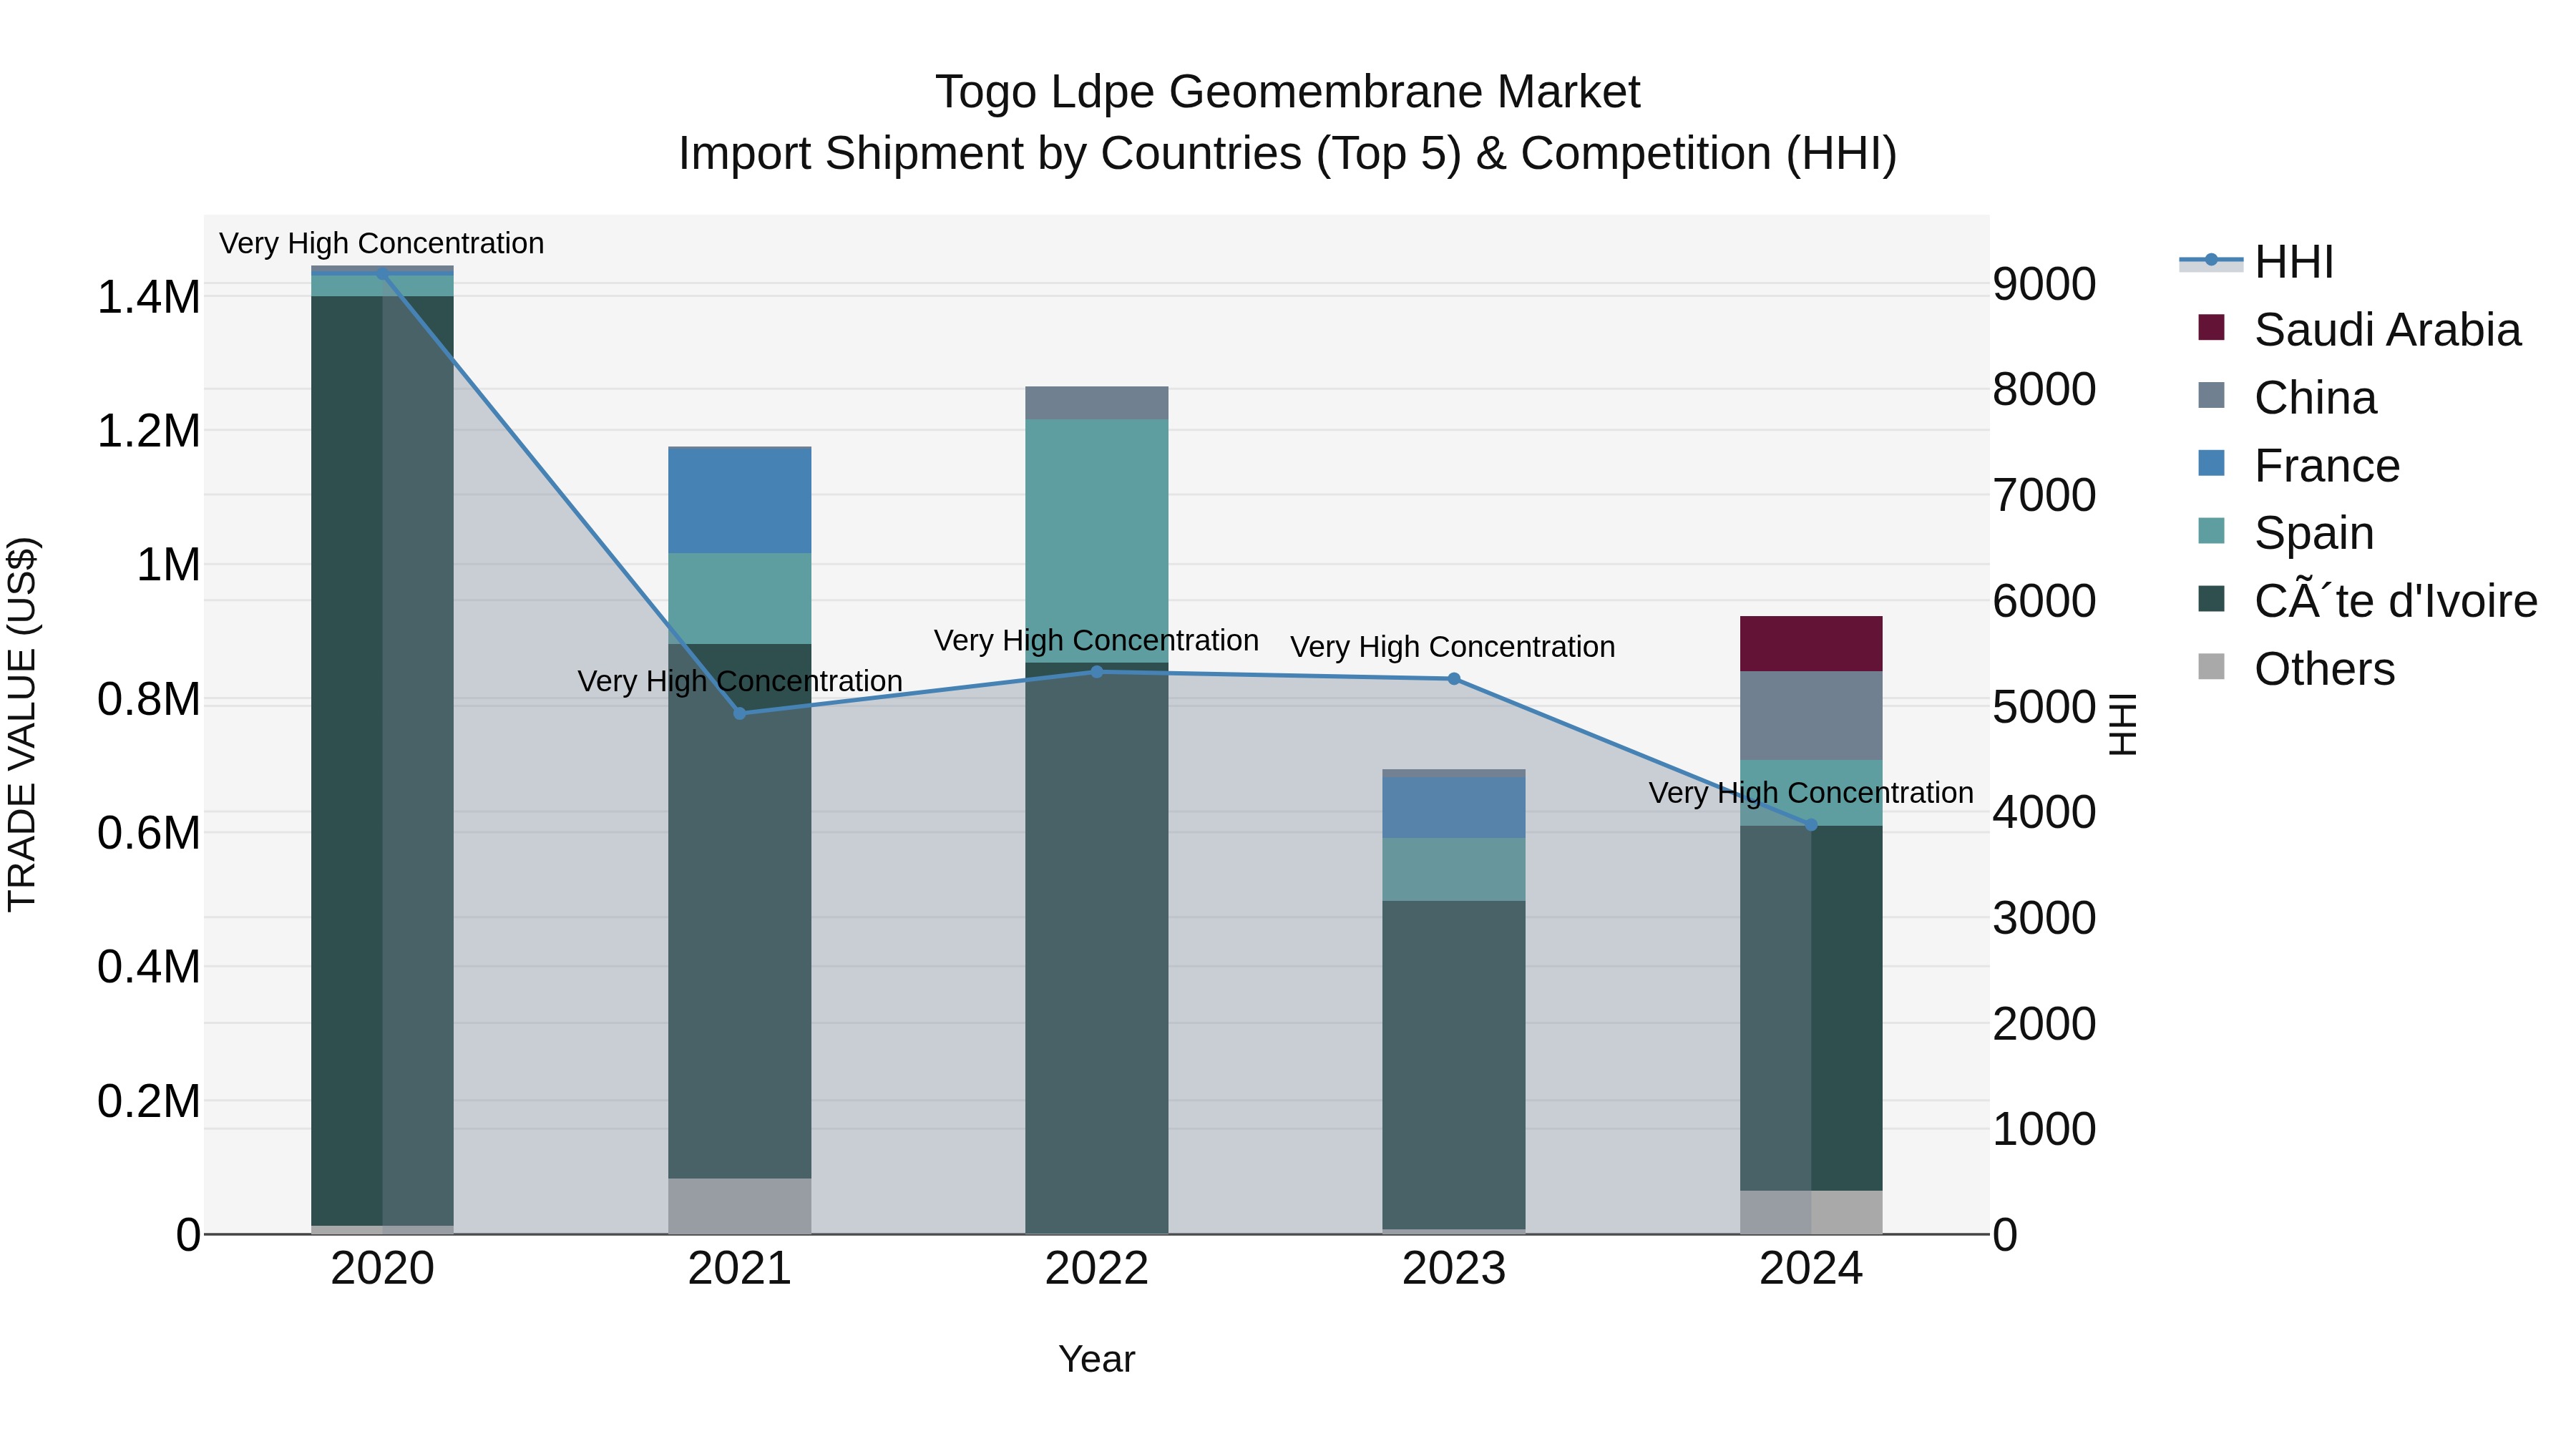Click the 2021 Very High Concentration annotation
Image resolution: width=2576 pixels, height=1449 pixels.
pos(740,681)
